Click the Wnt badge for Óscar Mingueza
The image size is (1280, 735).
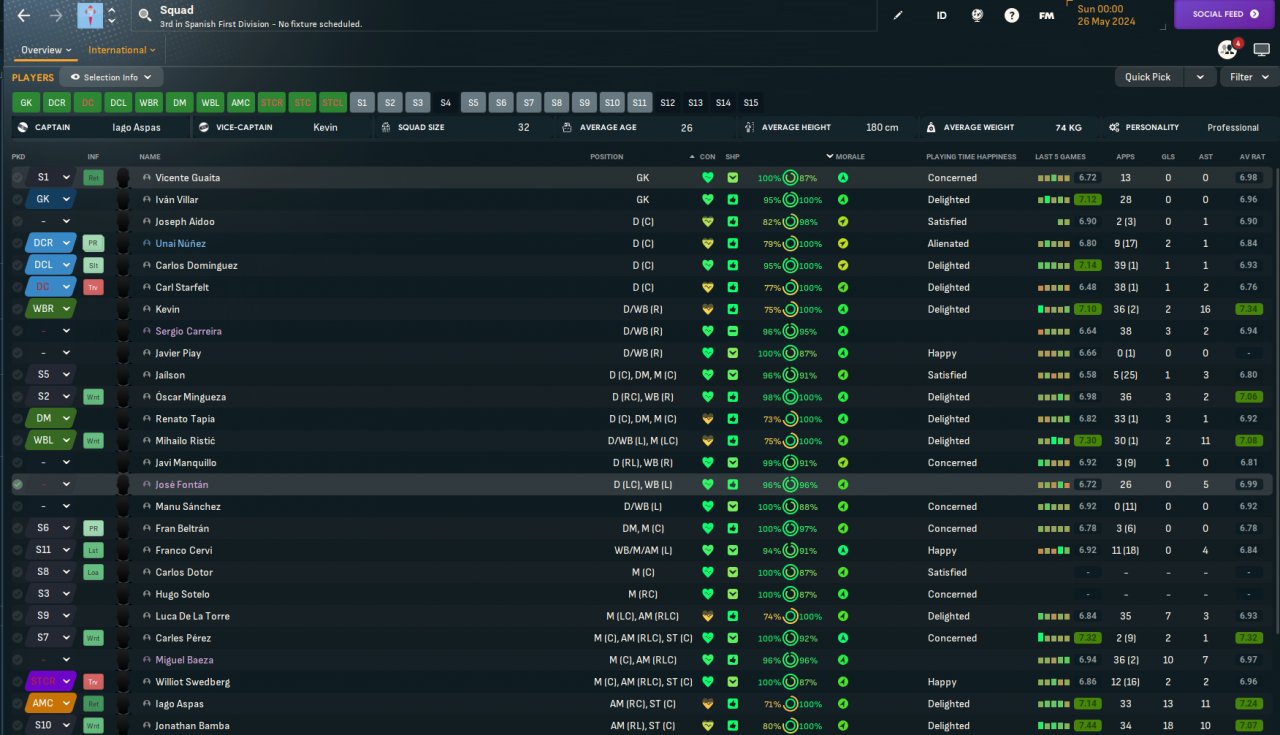[x=93, y=397]
